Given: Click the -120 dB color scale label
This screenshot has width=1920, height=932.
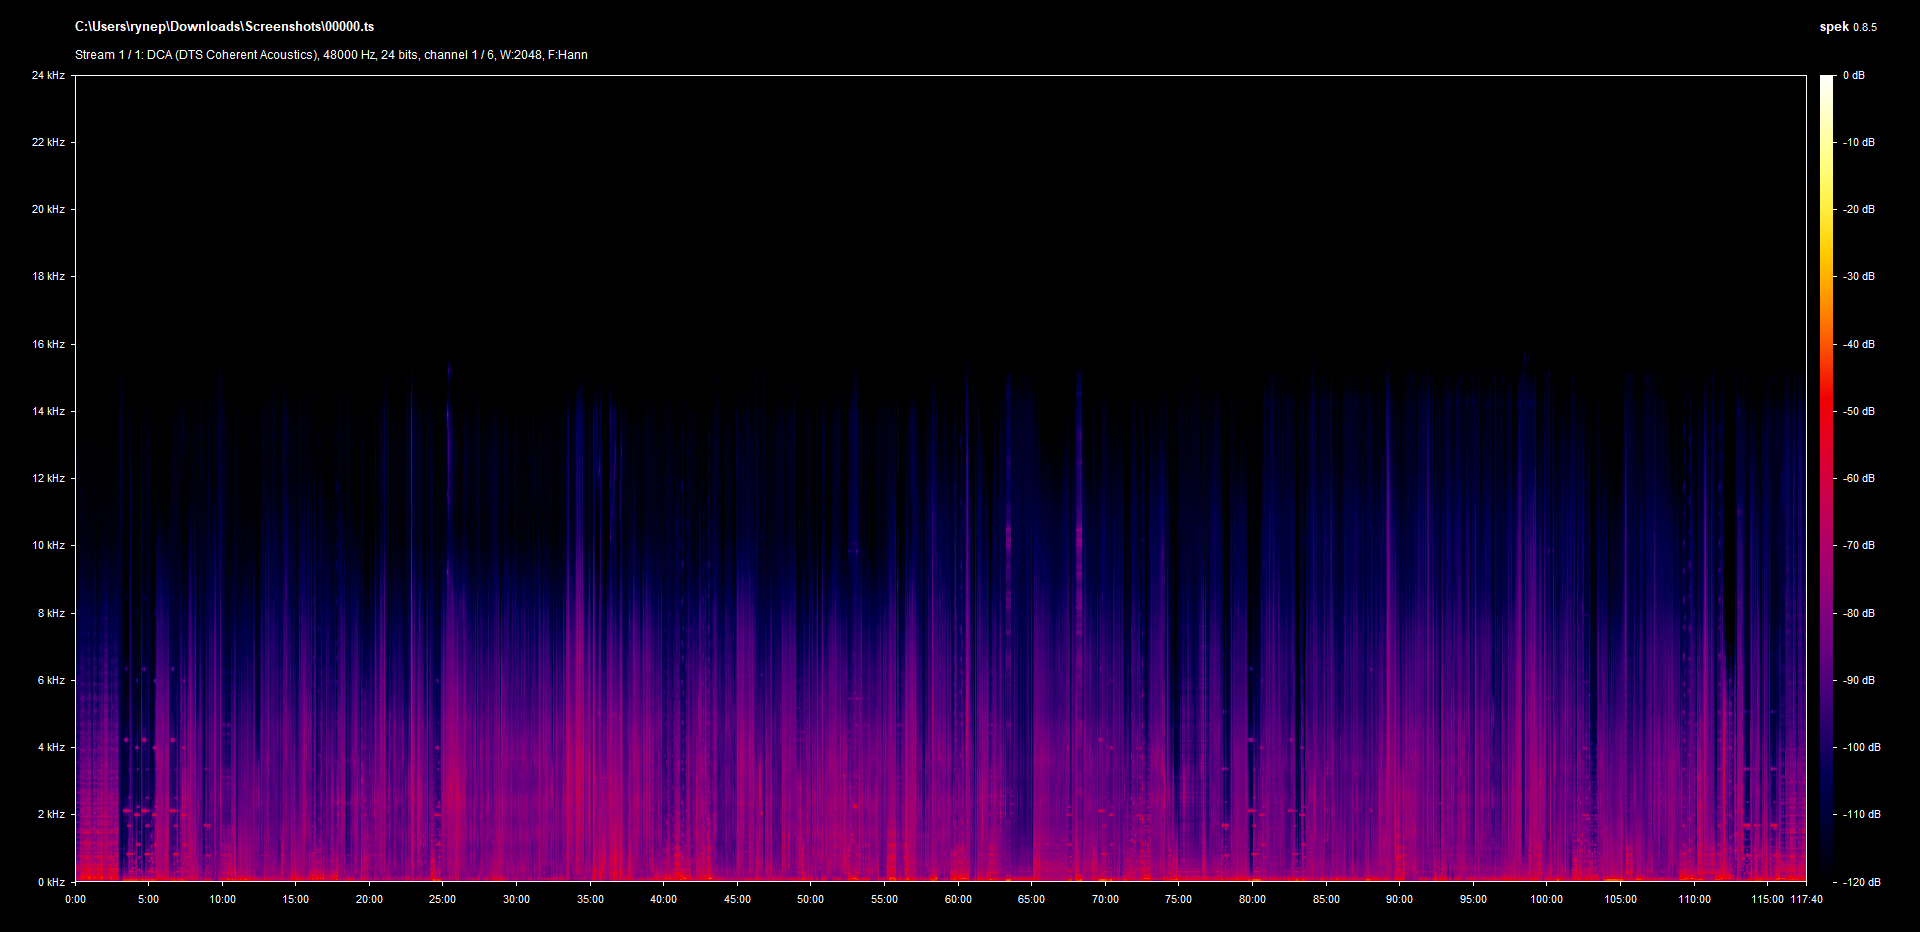Looking at the screenshot, I should [1861, 882].
